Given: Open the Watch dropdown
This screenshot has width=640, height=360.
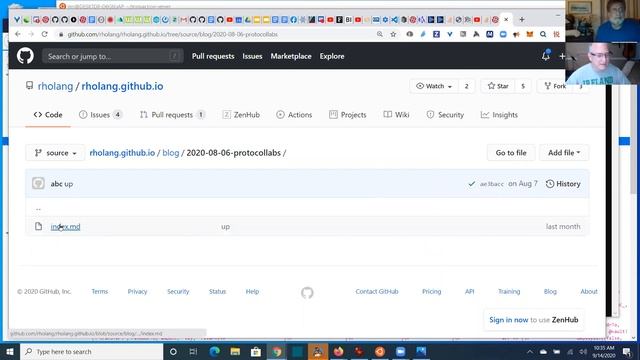Looking at the screenshot, I should tap(433, 86).
